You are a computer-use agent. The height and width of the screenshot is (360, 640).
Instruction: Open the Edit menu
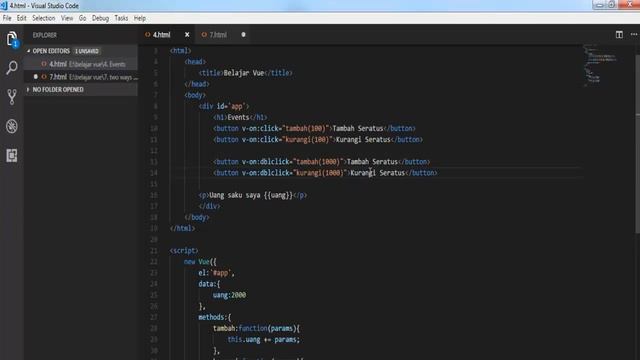pyautogui.click(x=22, y=18)
